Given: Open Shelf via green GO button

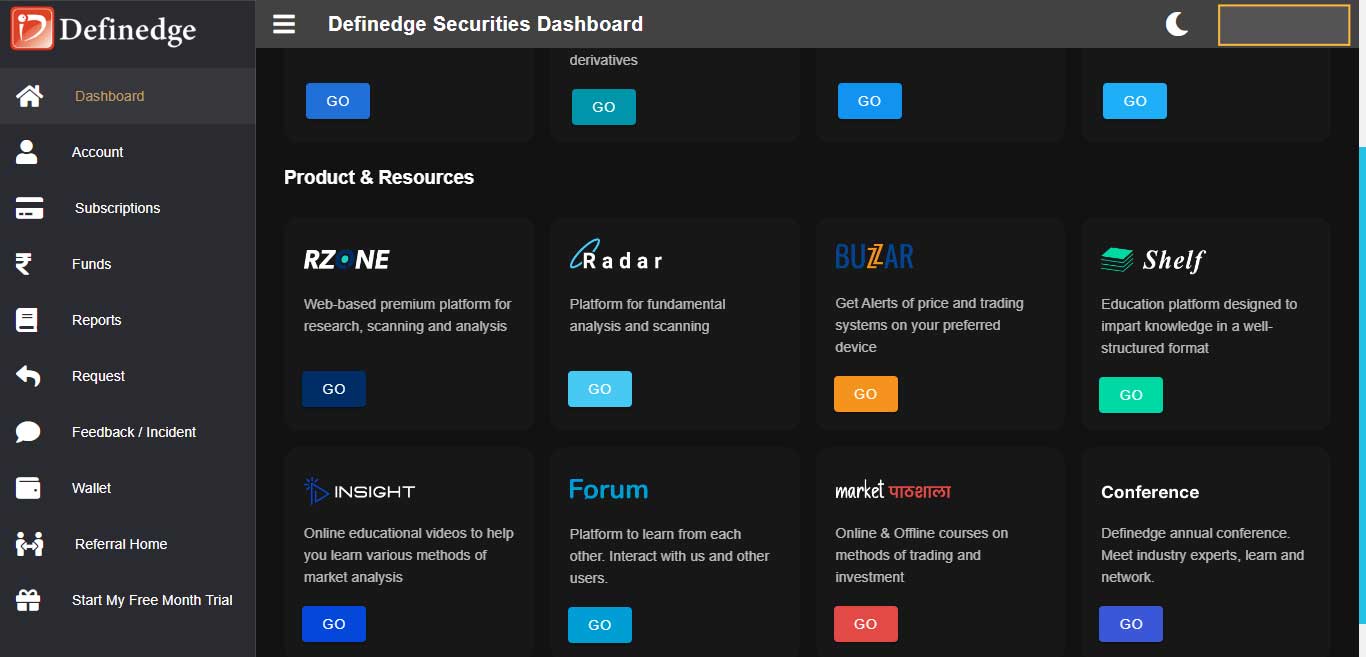Looking at the screenshot, I should point(1131,395).
